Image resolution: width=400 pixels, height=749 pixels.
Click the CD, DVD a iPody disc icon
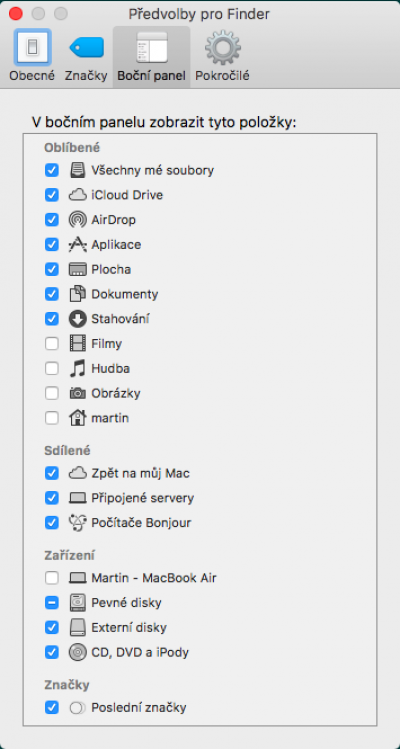(77, 652)
